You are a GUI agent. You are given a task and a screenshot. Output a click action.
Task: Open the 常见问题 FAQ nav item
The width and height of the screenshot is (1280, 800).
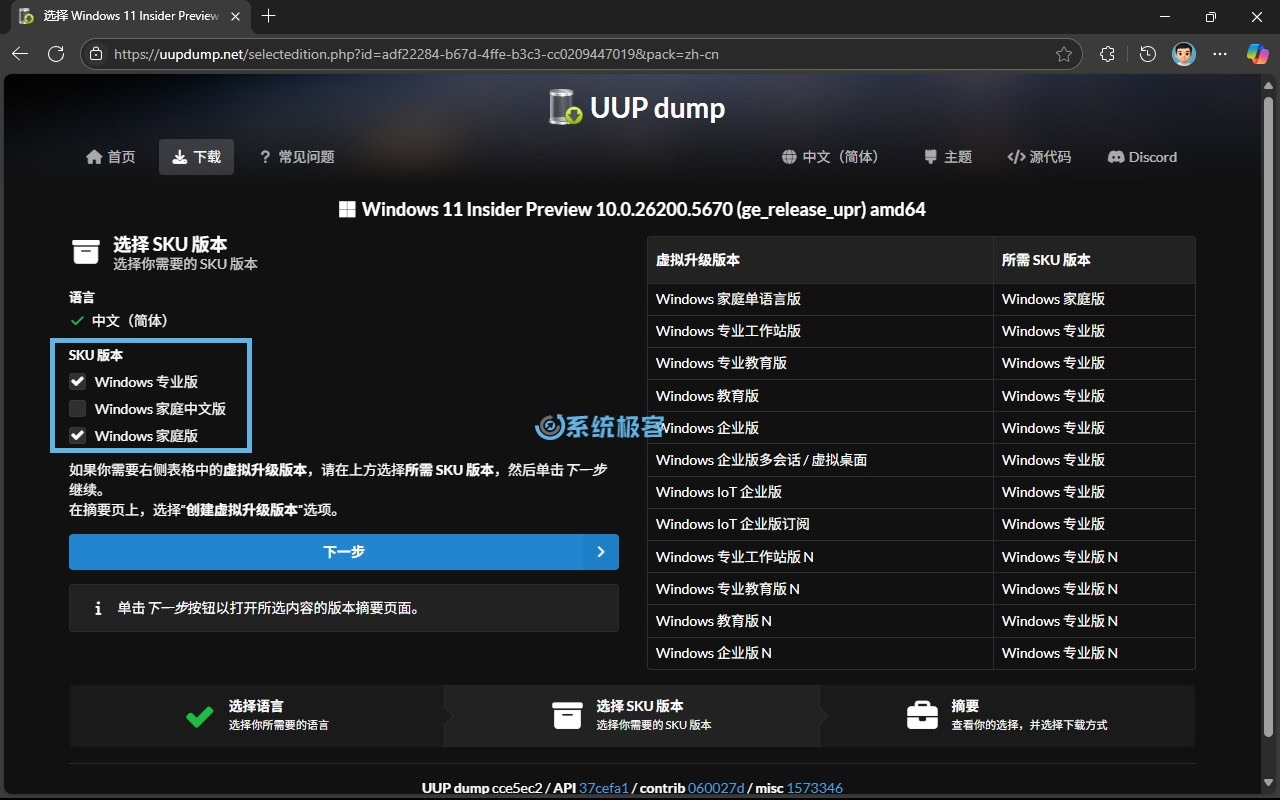(x=296, y=157)
